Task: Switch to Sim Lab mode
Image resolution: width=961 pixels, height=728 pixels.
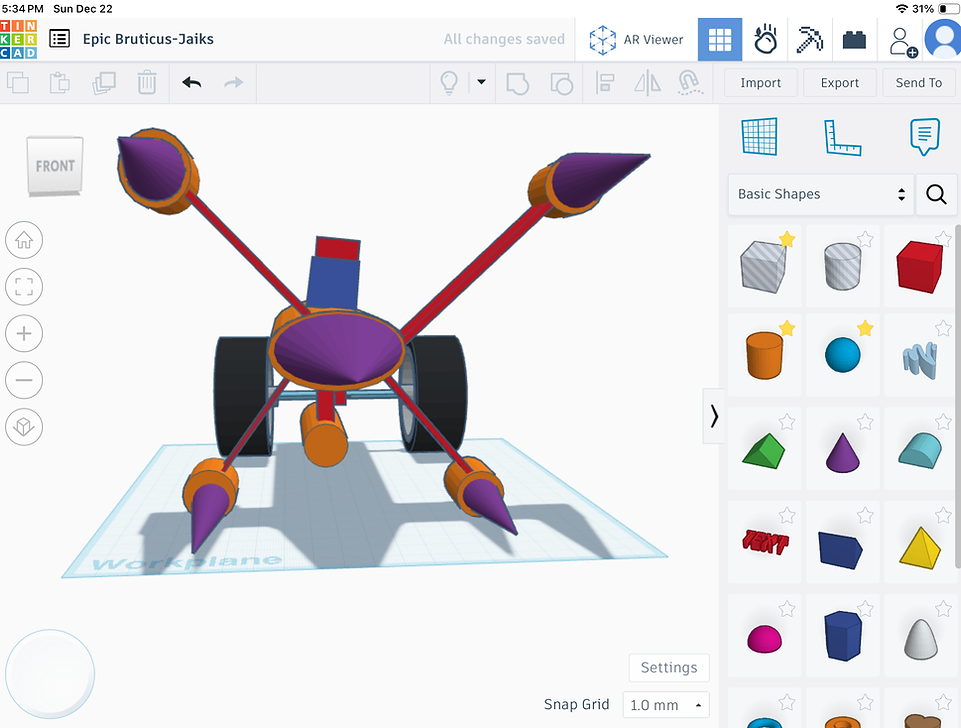Action: [765, 40]
